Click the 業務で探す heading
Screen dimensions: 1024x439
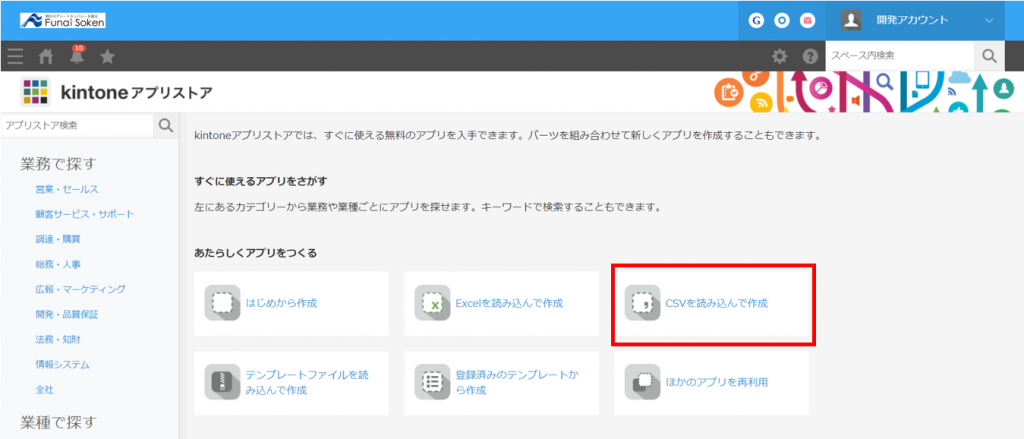pyautogui.click(x=58, y=163)
